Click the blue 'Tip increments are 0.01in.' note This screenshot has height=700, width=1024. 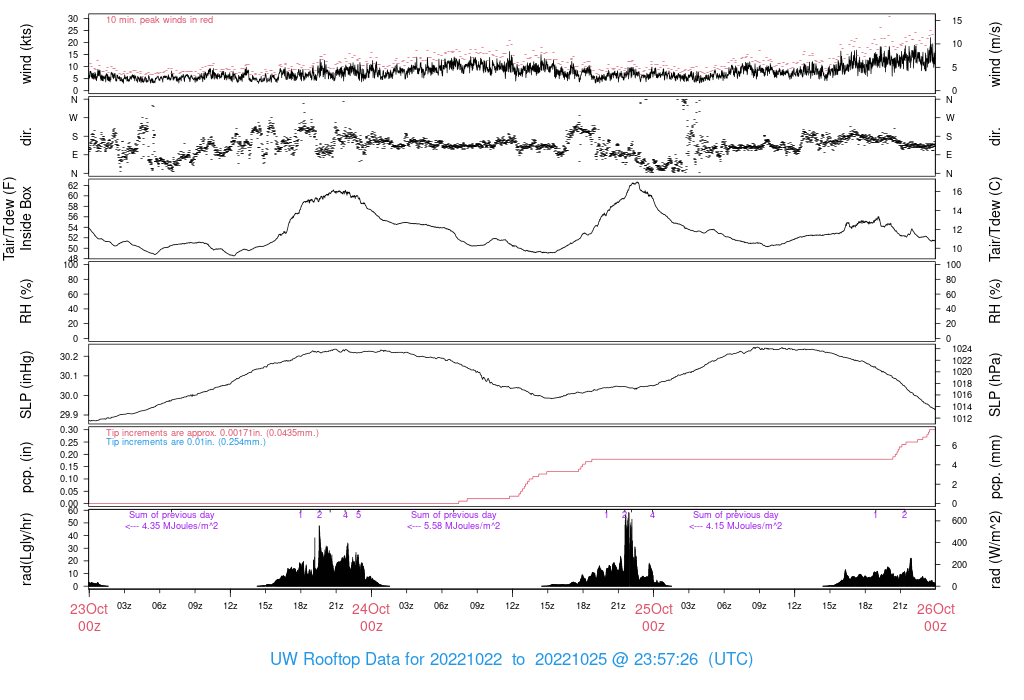(185, 442)
